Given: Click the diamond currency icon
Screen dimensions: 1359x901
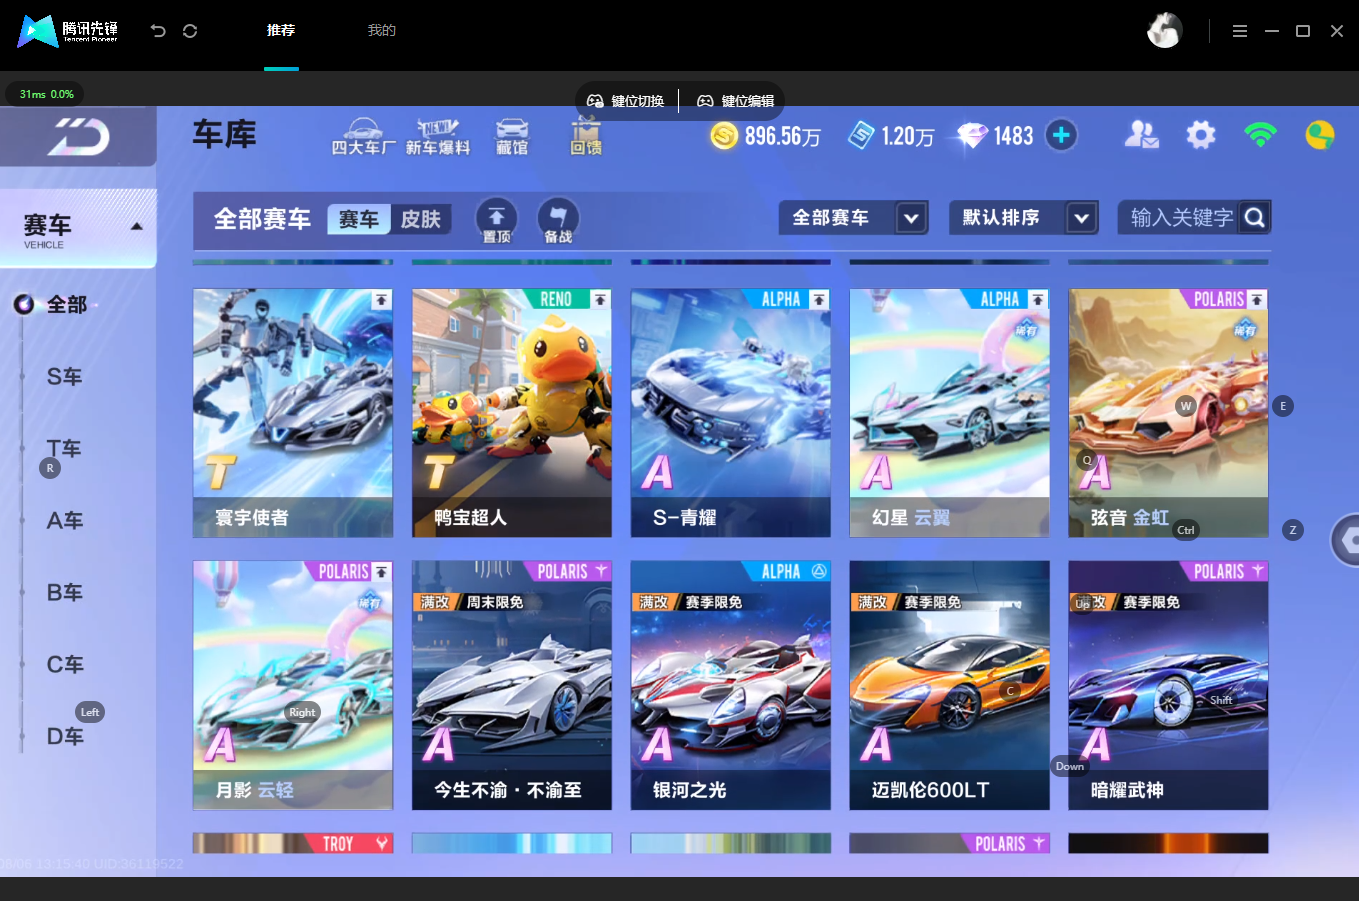Looking at the screenshot, I should (x=972, y=135).
